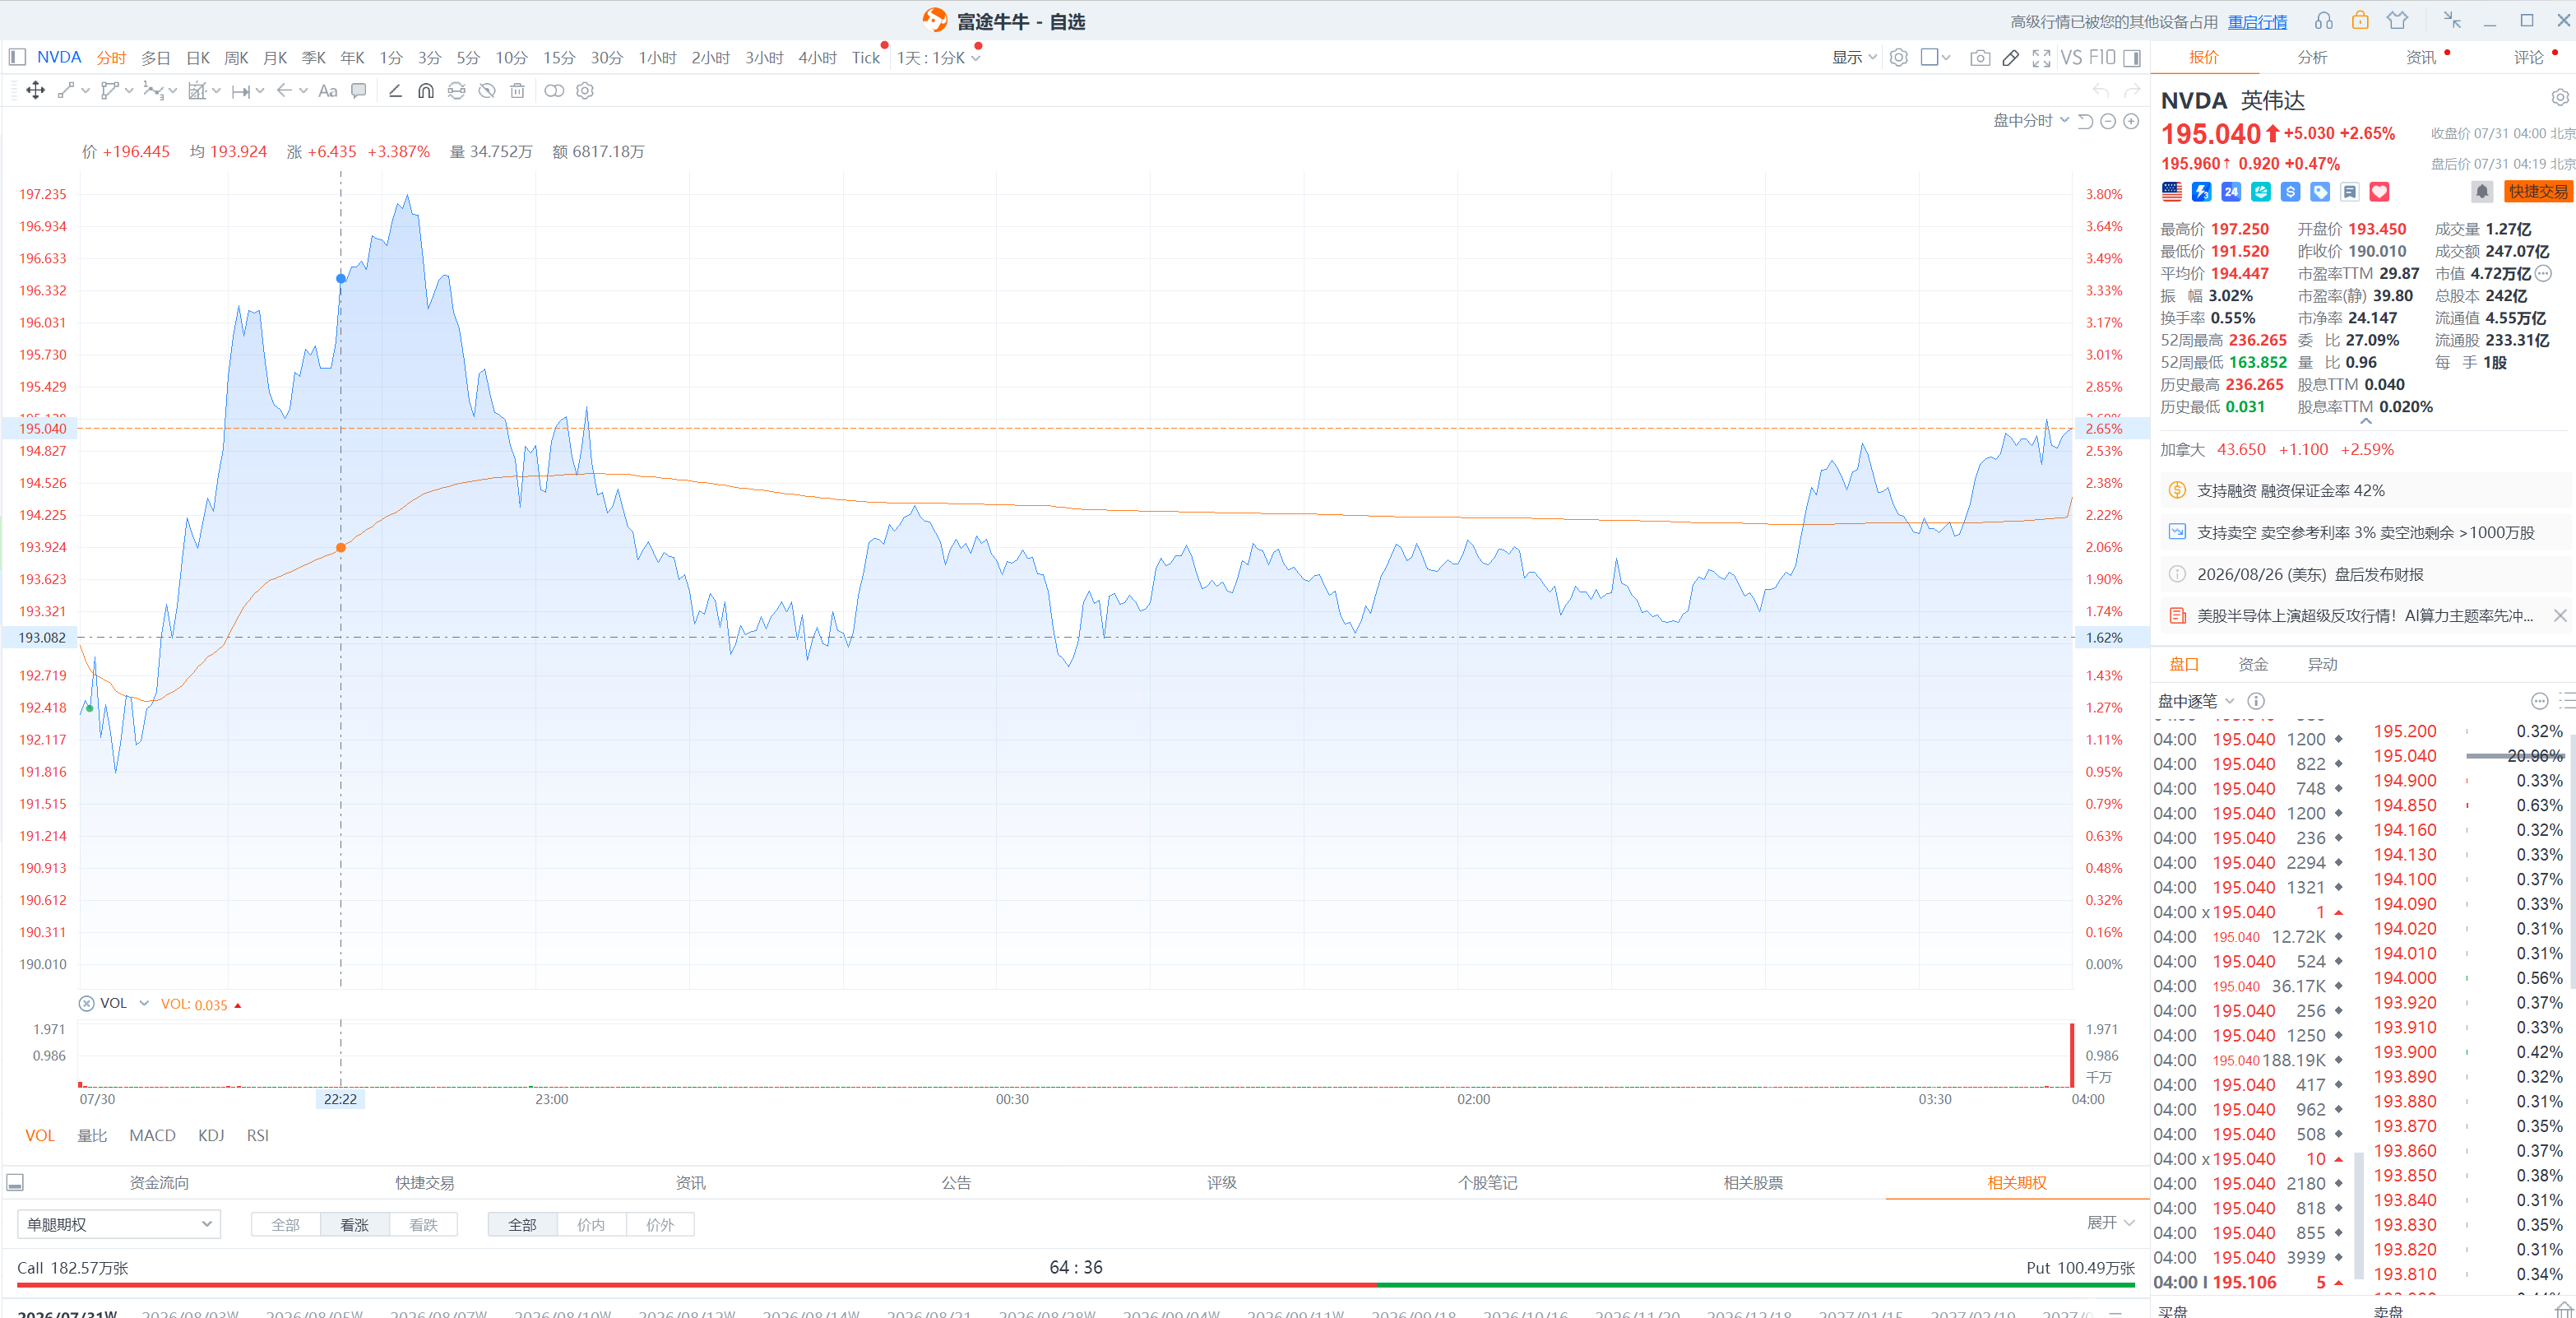Select the 2026/08/21 expiry date
2576x1318 pixels.
pyautogui.click(x=928, y=1313)
